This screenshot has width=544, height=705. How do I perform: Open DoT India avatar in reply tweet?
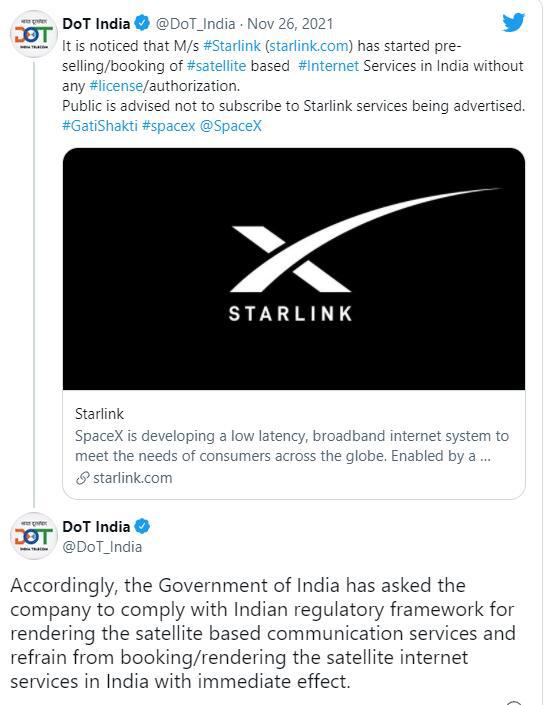(x=34, y=536)
